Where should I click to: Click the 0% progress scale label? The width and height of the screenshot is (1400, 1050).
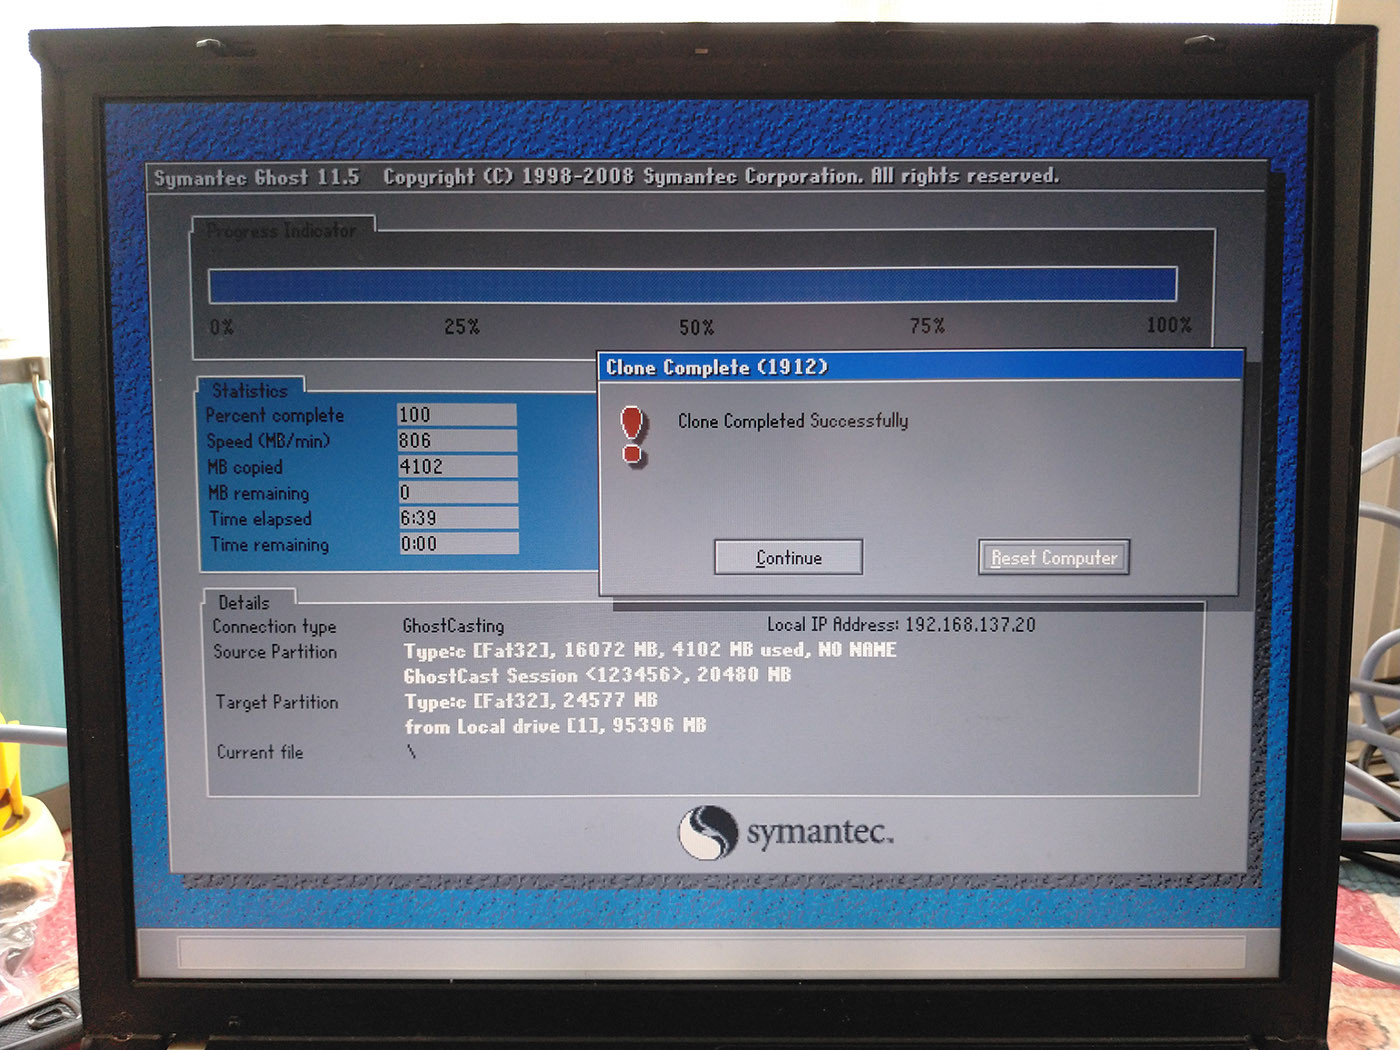(x=222, y=327)
